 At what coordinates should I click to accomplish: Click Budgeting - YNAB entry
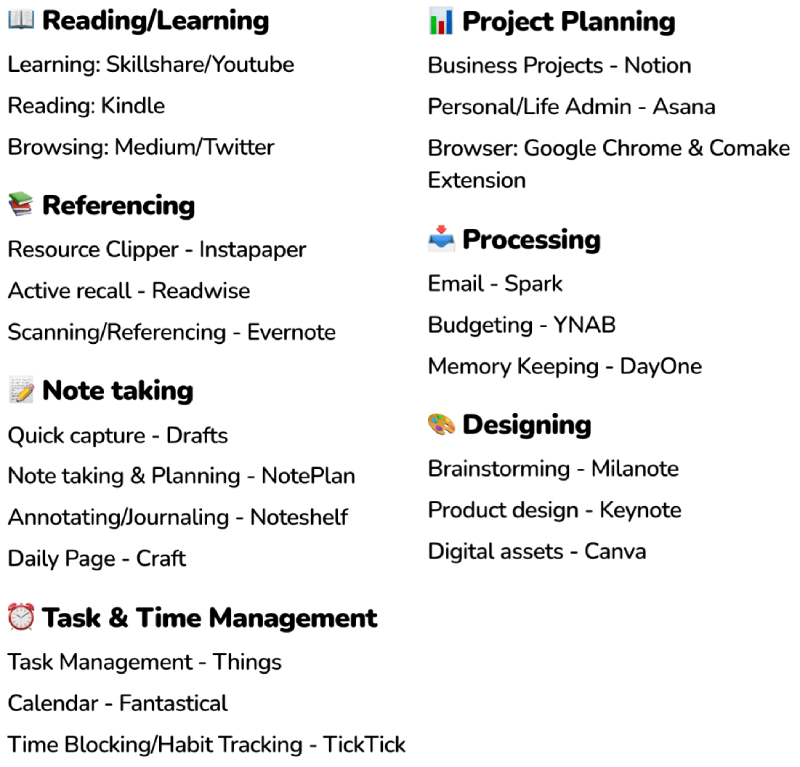click(x=521, y=325)
